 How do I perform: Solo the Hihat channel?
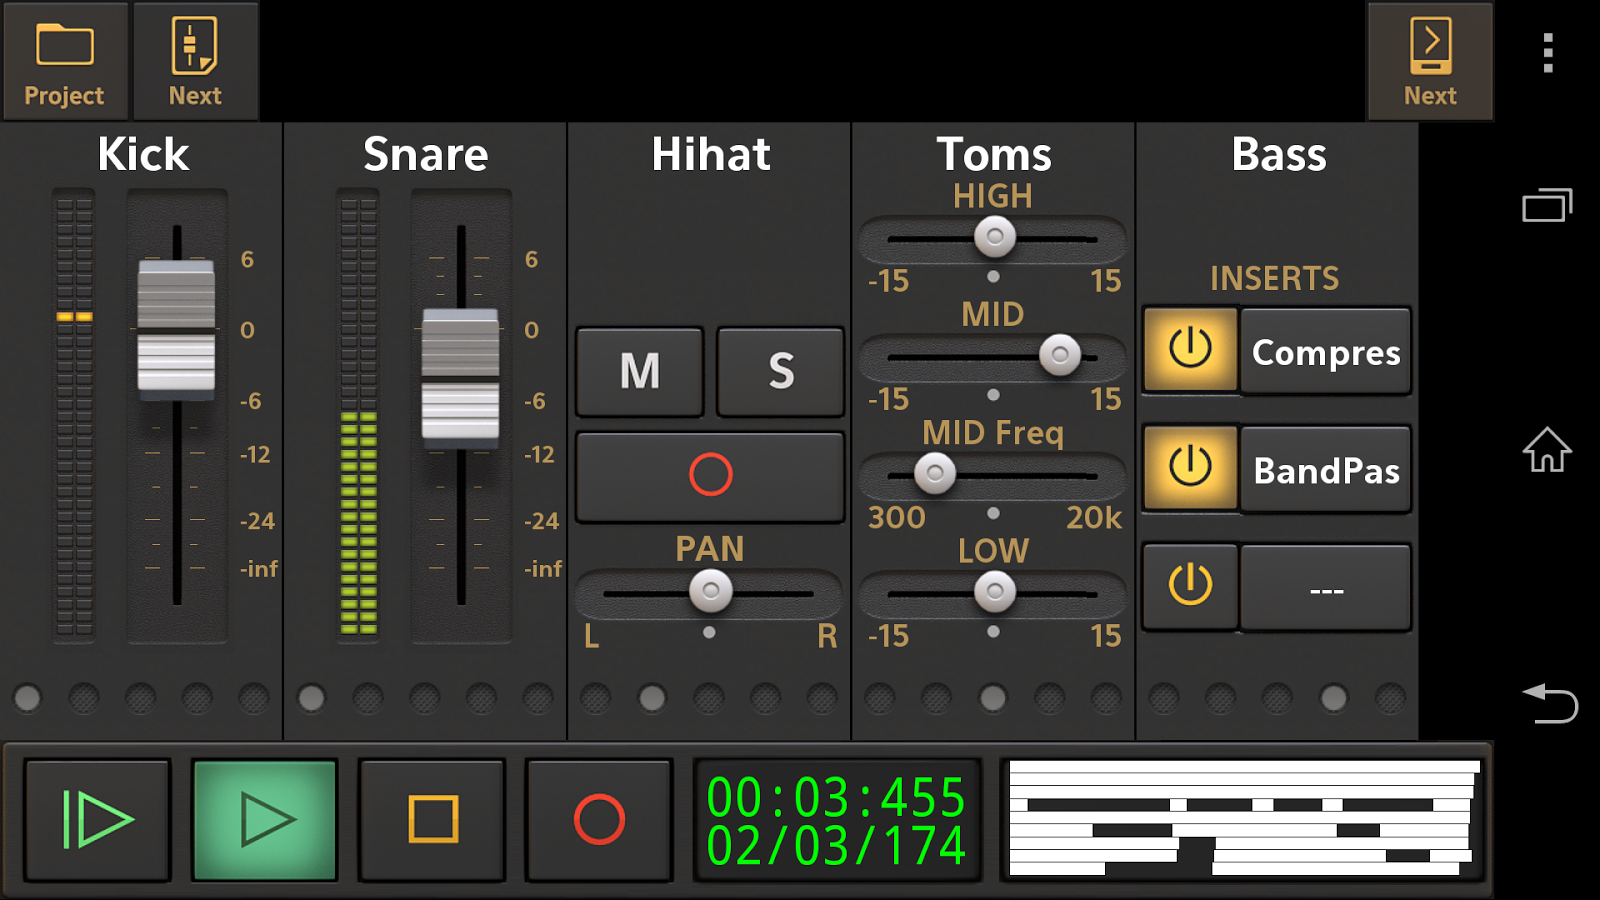[780, 371]
